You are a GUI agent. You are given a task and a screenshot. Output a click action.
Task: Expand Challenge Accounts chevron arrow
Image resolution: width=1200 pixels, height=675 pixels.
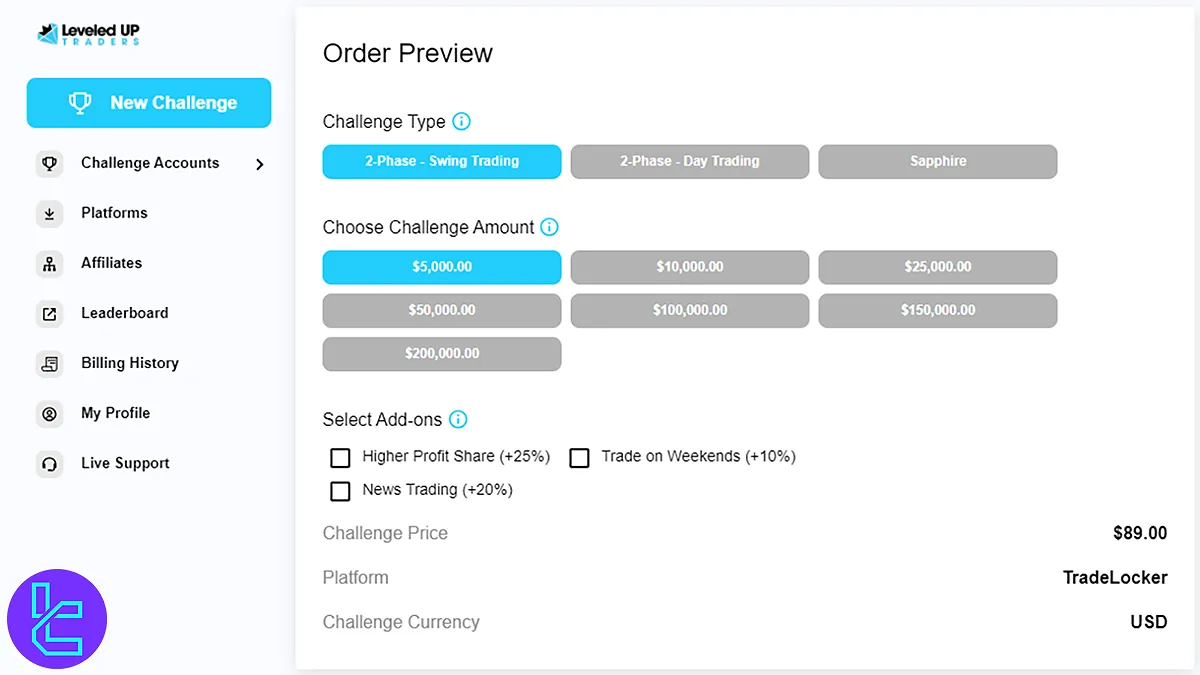(260, 164)
